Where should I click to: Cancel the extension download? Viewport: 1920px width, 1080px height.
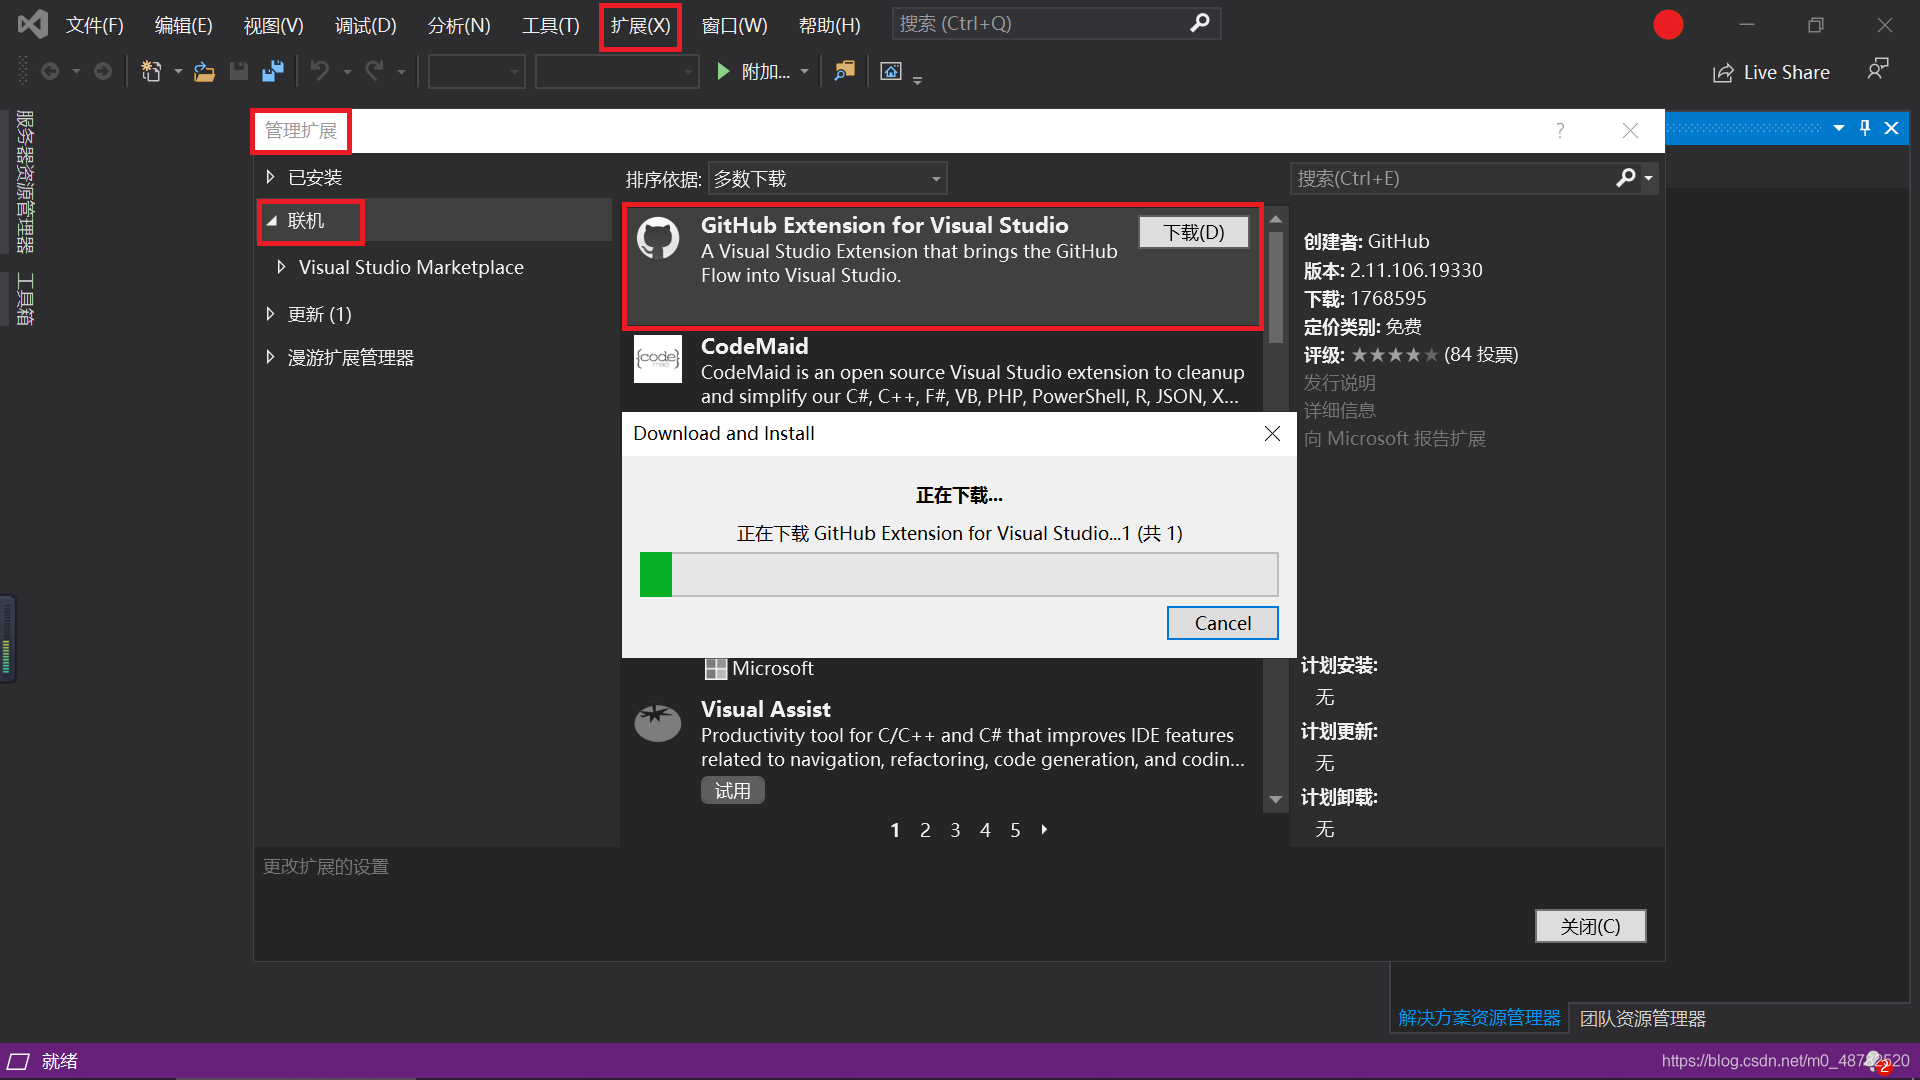pos(1222,623)
